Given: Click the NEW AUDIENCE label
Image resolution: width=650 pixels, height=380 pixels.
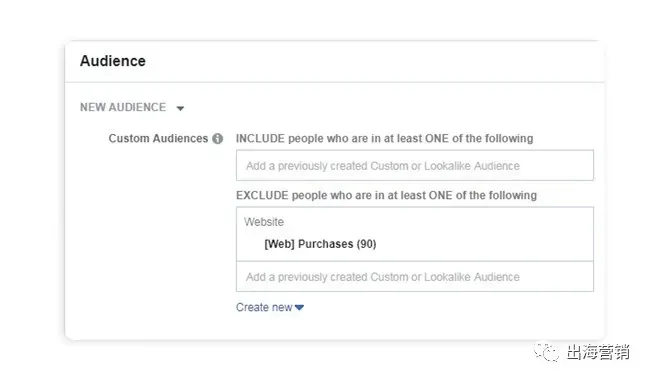Looking at the screenshot, I should (x=123, y=107).
